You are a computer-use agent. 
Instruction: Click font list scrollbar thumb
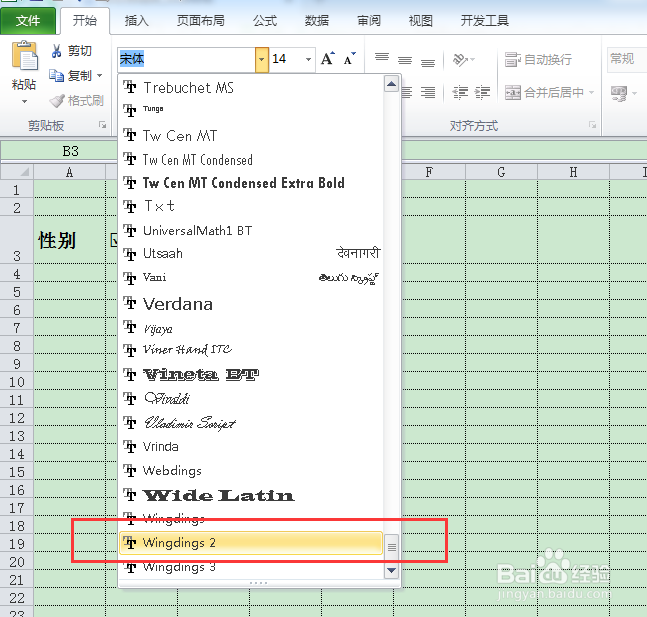(x=392, y=547)
